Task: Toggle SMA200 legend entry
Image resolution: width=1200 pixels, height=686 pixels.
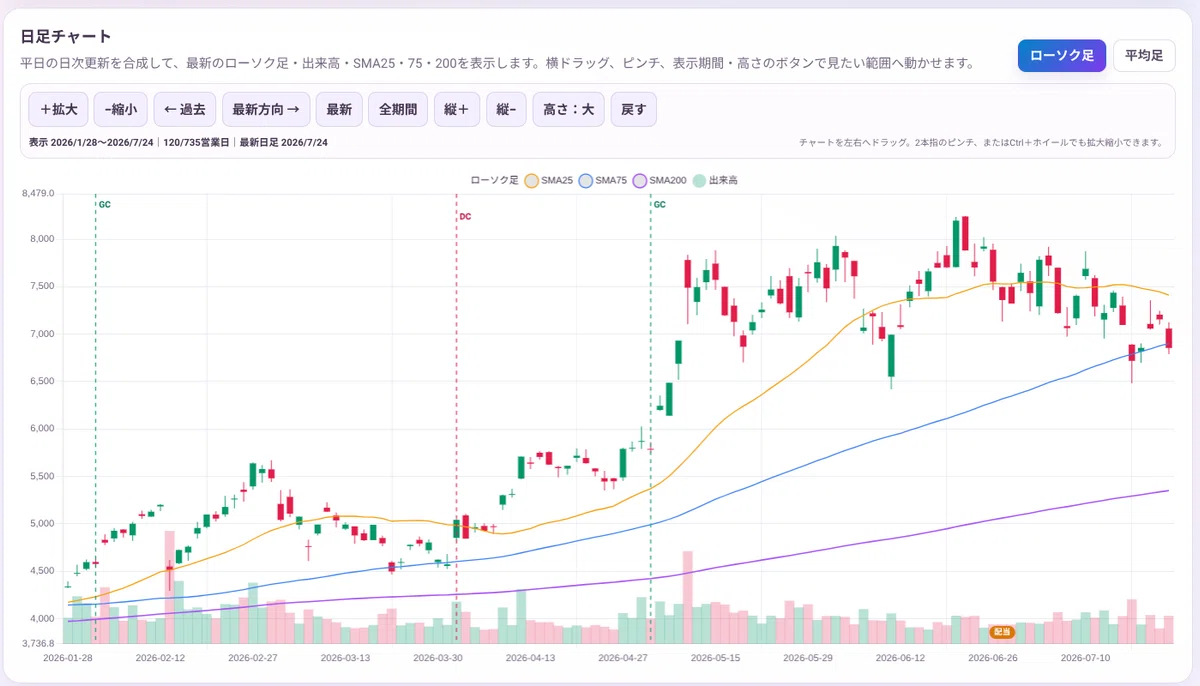Action: pyautogui.click(x=660, y=180)
